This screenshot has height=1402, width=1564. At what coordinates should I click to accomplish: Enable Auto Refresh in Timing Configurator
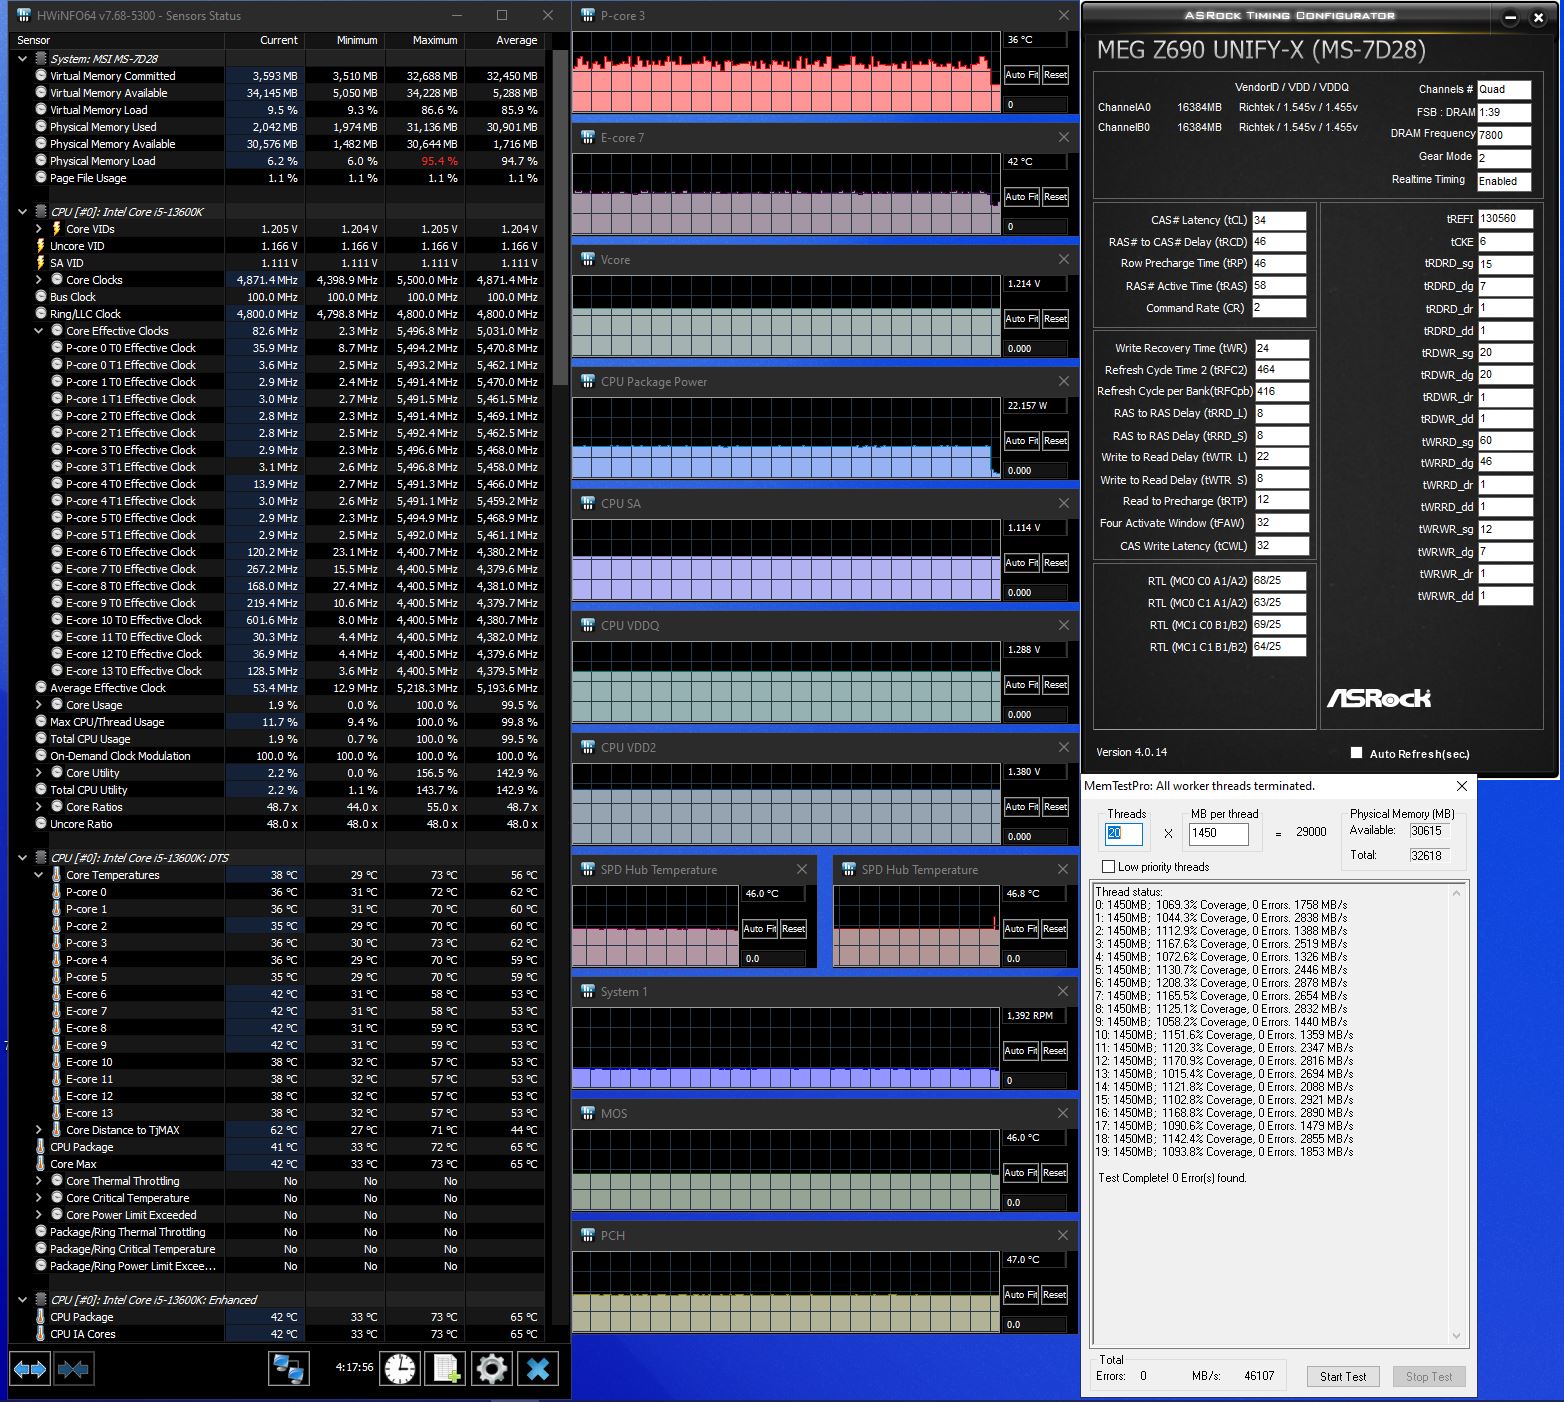[1356, 753]
